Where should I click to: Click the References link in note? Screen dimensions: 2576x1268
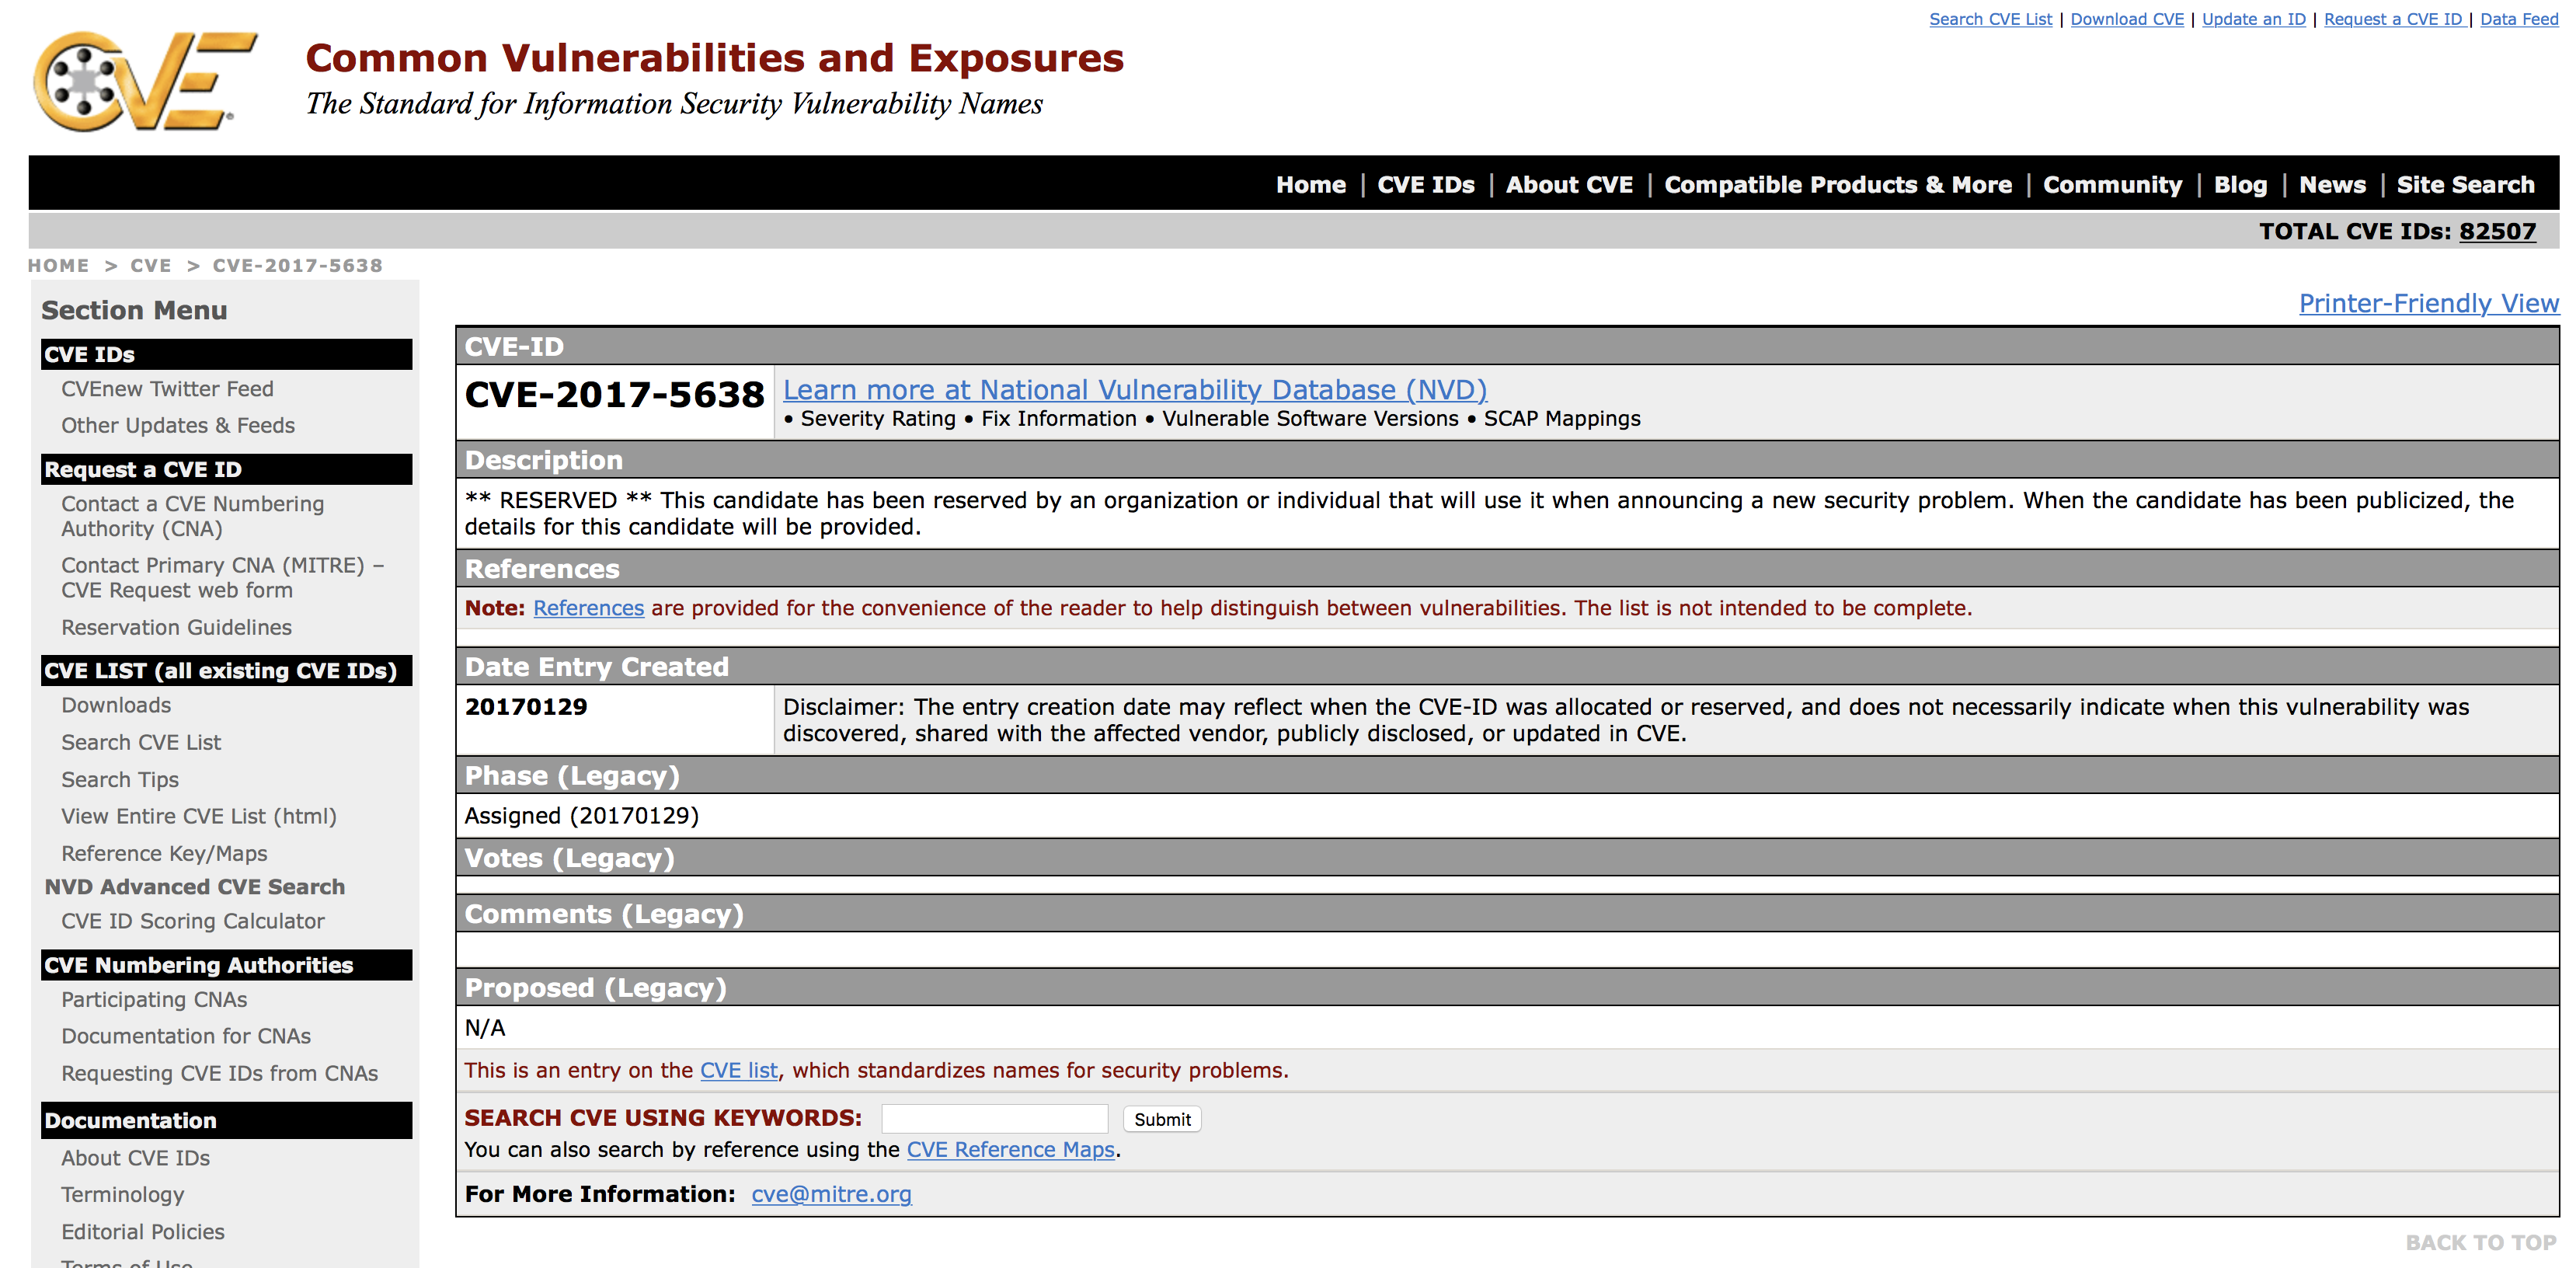[x=588, y=608]
